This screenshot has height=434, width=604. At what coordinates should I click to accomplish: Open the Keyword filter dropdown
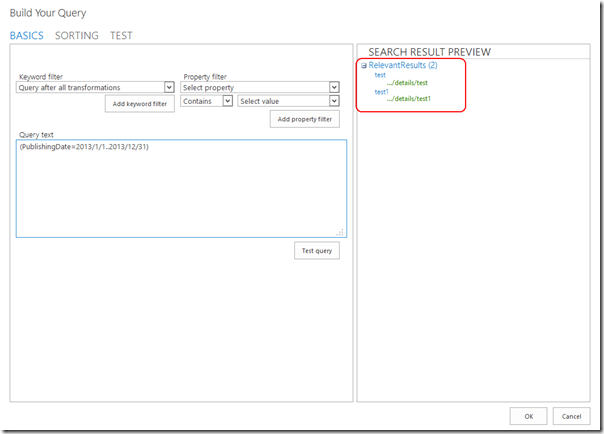tap(95, 87)
